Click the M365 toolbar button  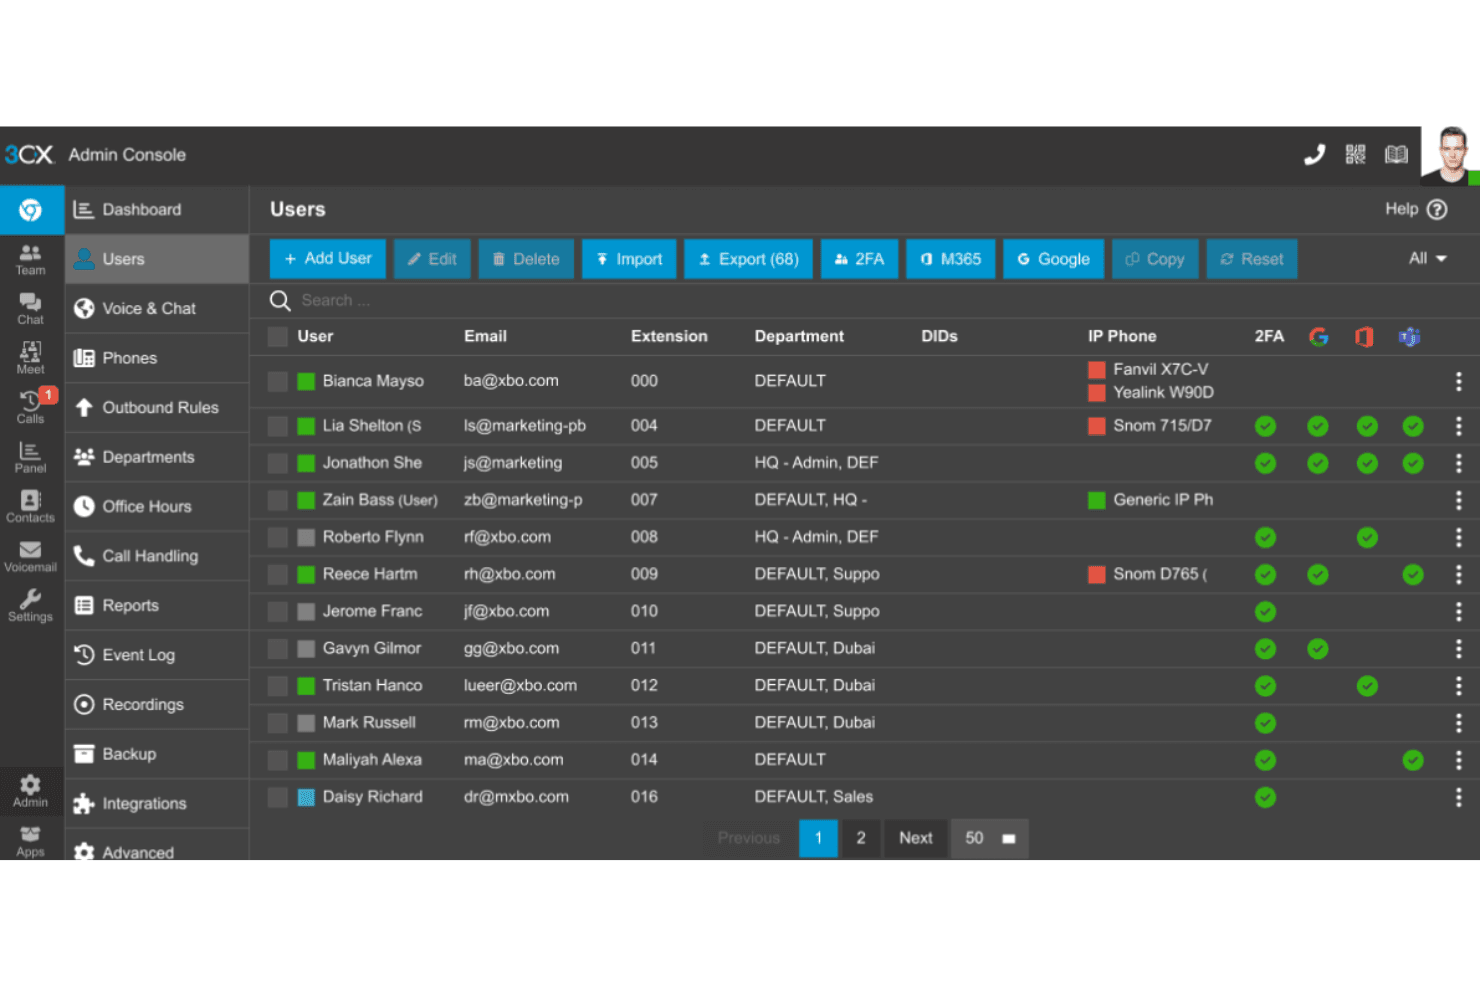click(950, 259)
